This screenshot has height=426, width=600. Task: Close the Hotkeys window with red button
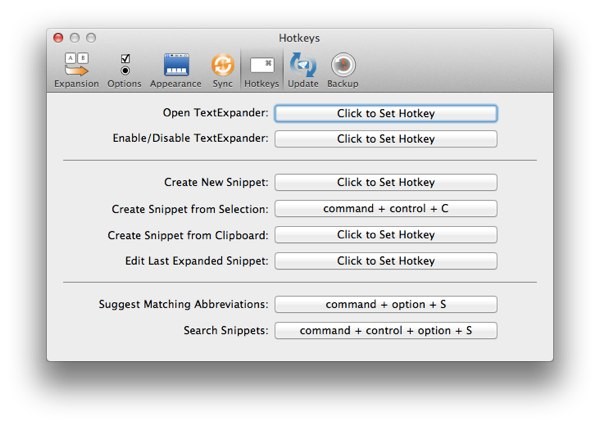click(x=58, y=38)
